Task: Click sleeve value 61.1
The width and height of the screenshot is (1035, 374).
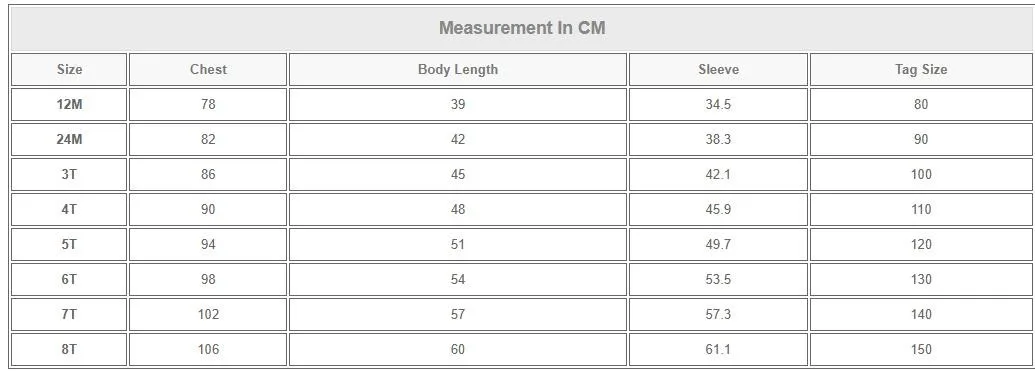Action: coord(718,349)
